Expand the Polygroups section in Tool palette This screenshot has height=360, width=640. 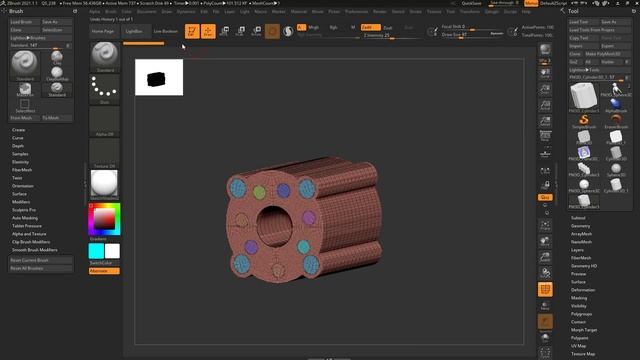(581, 314)
